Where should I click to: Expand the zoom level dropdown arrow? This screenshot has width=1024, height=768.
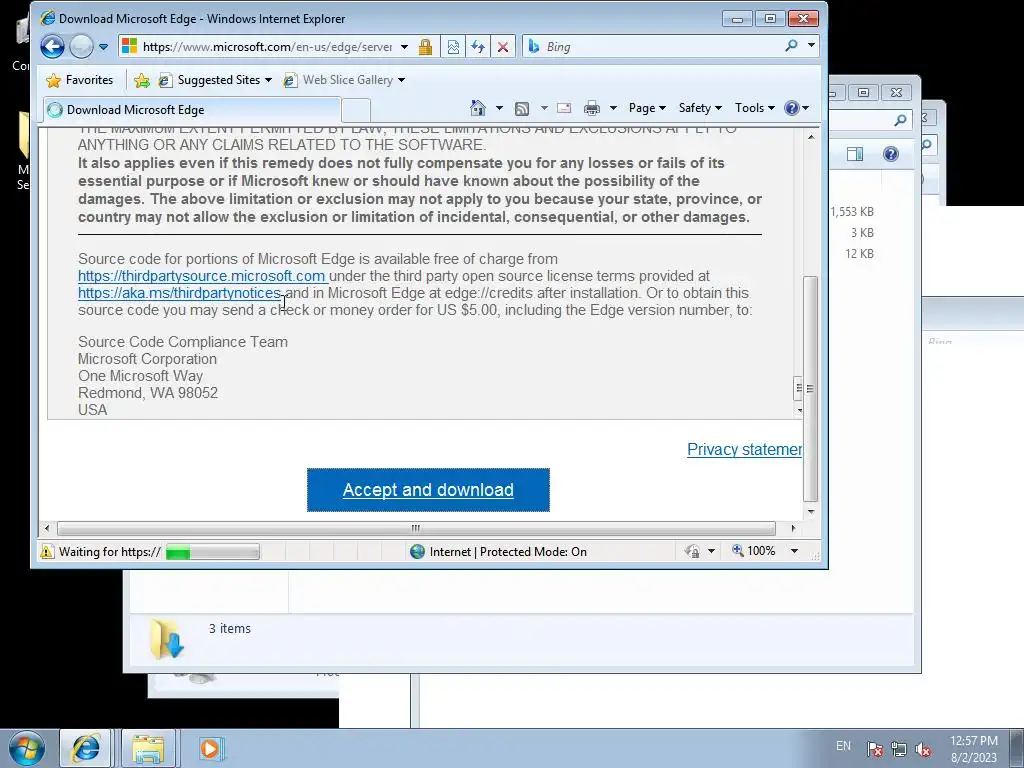[795, 551]
